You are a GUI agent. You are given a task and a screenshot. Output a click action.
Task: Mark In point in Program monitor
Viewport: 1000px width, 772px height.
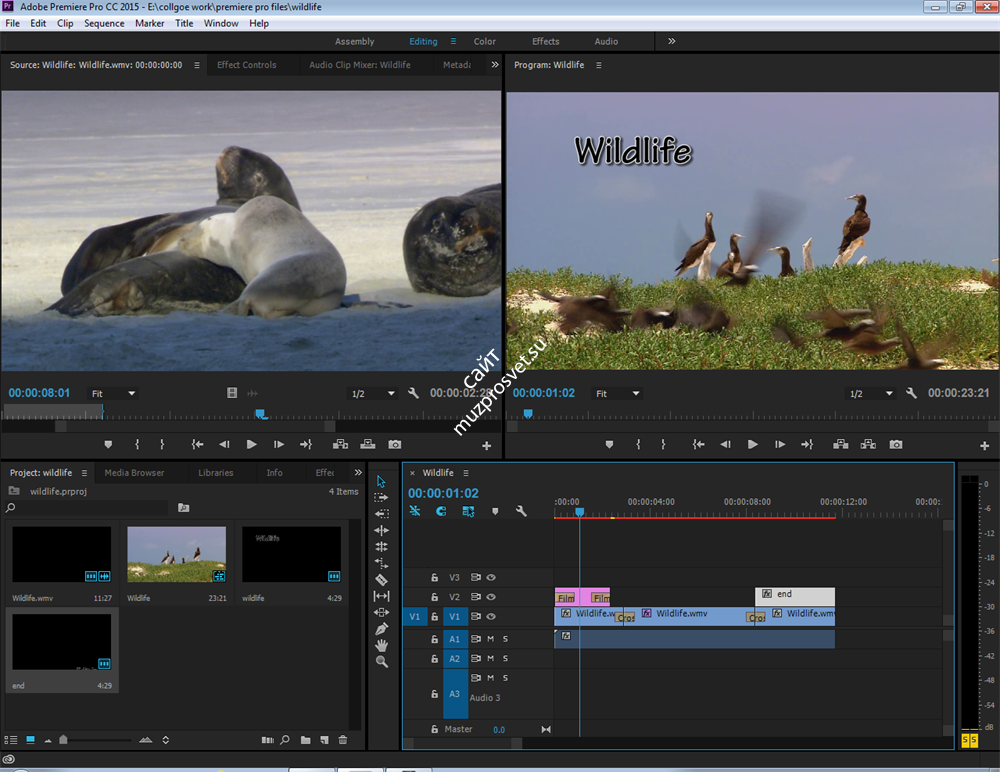[x=638, y=444]
